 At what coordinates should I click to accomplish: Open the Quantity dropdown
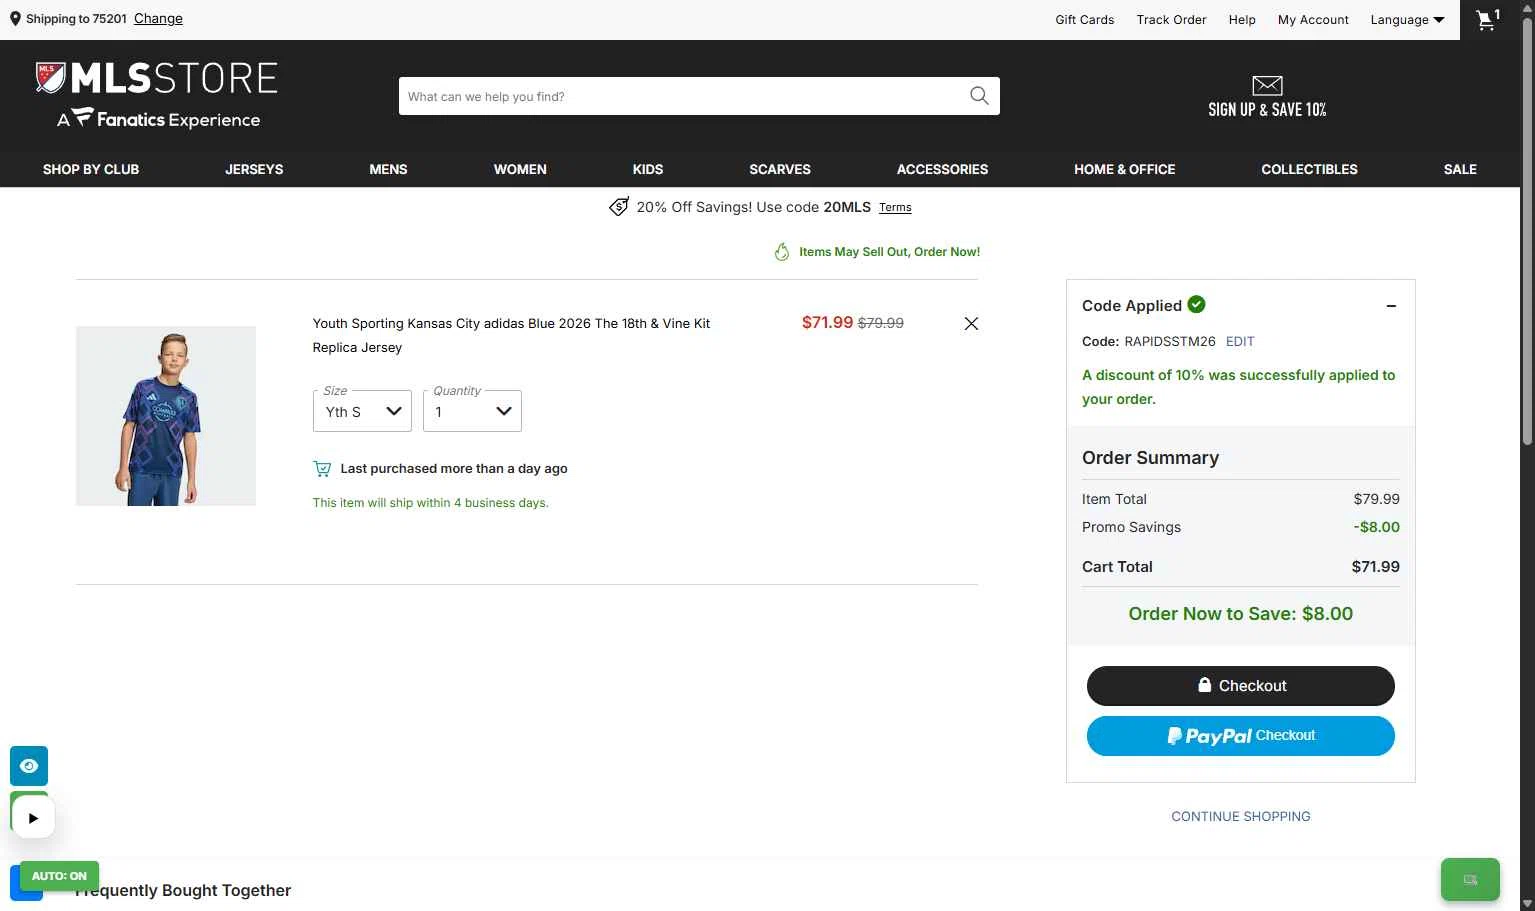point(472,411)
